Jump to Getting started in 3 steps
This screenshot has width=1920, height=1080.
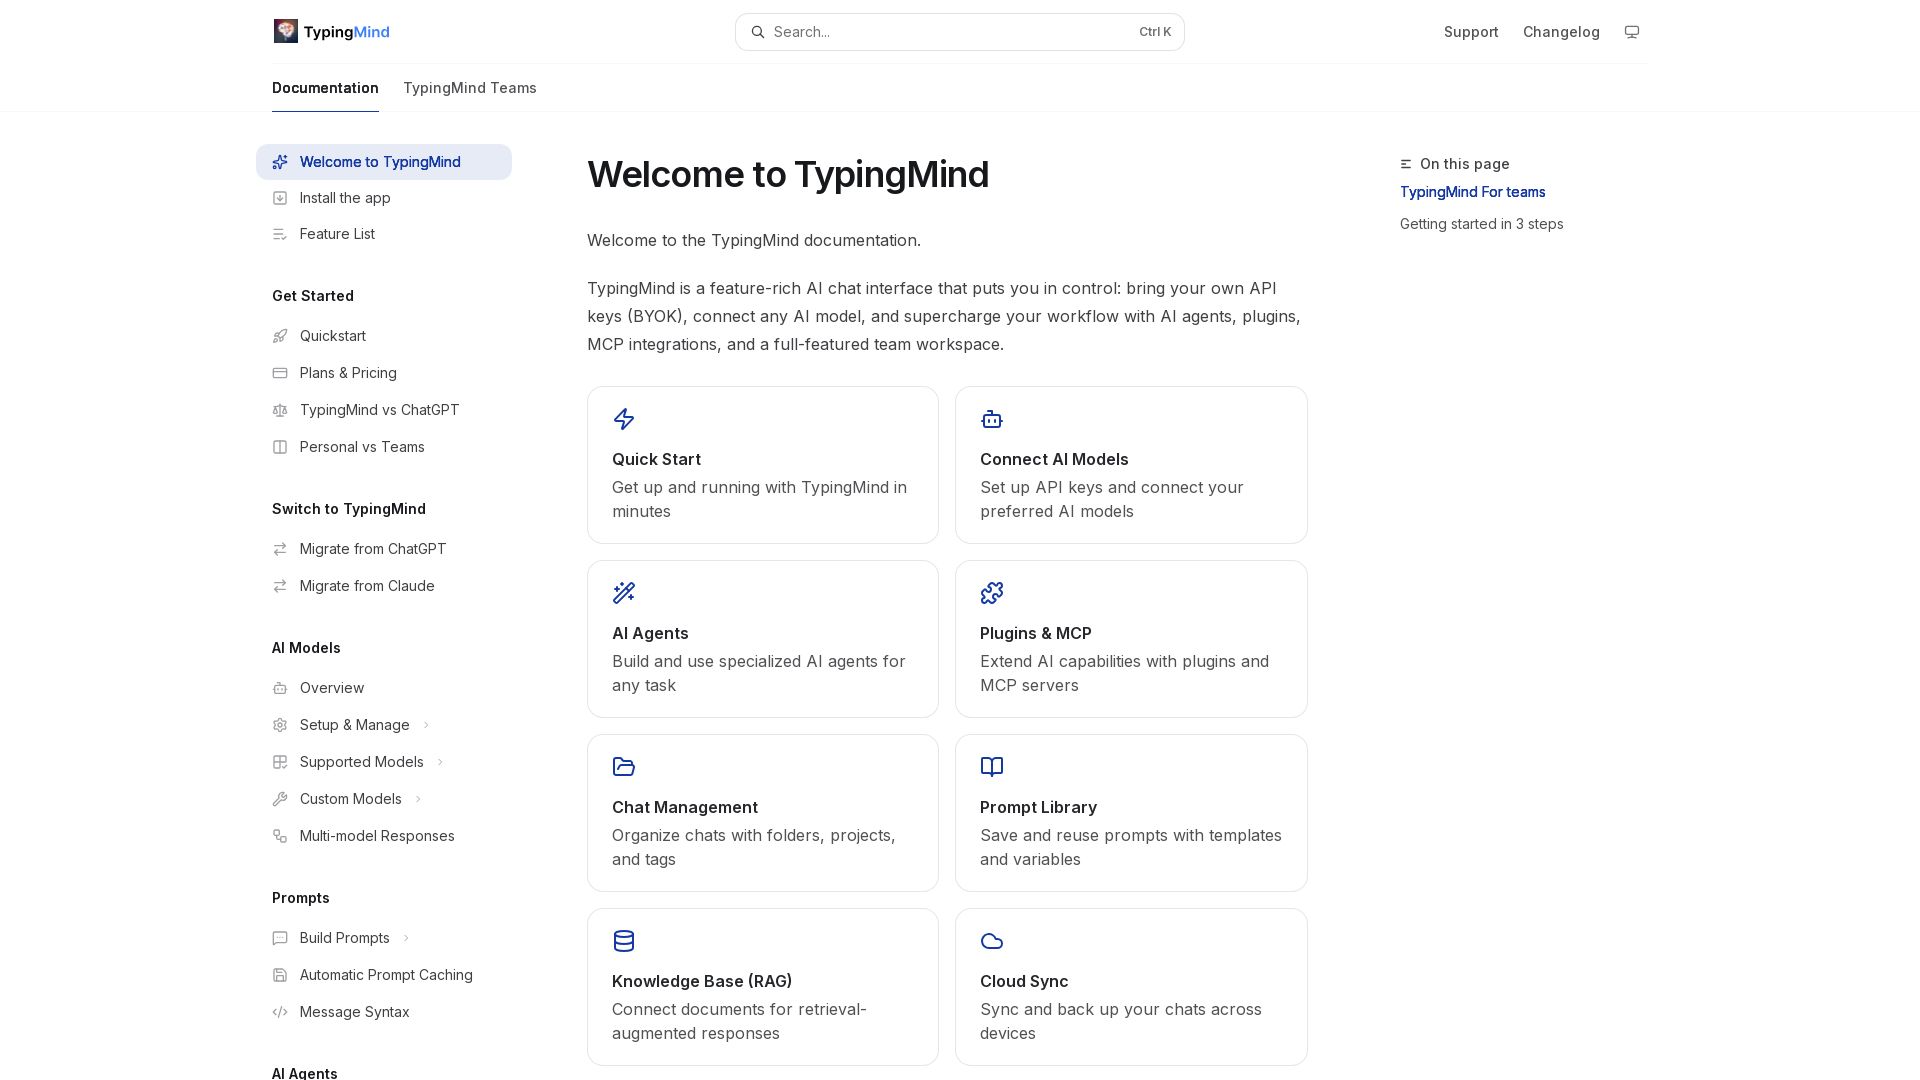1481,224
